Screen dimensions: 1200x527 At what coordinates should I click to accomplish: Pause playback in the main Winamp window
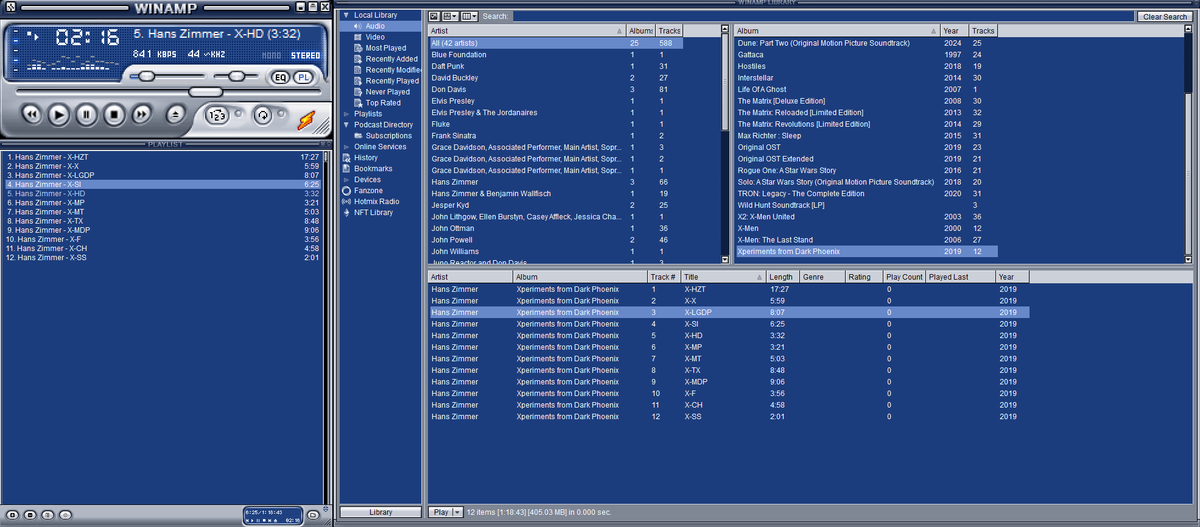[x=87, y=115]
